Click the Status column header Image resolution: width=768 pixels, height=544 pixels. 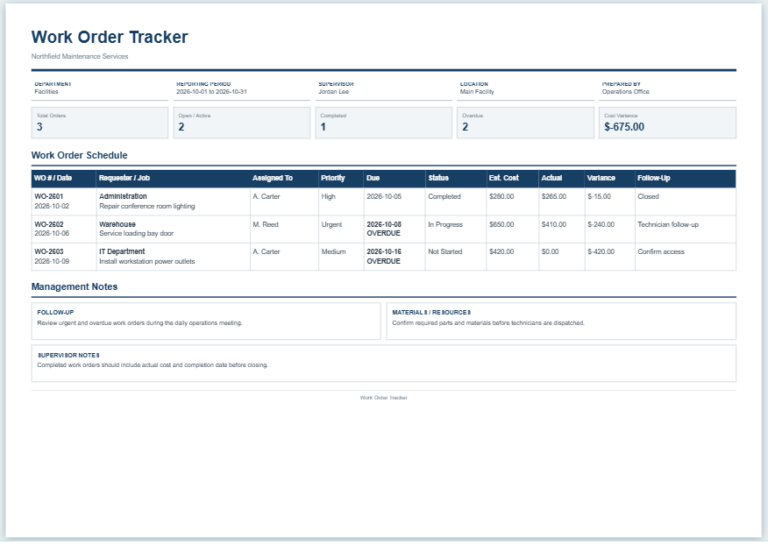point(438,178)
